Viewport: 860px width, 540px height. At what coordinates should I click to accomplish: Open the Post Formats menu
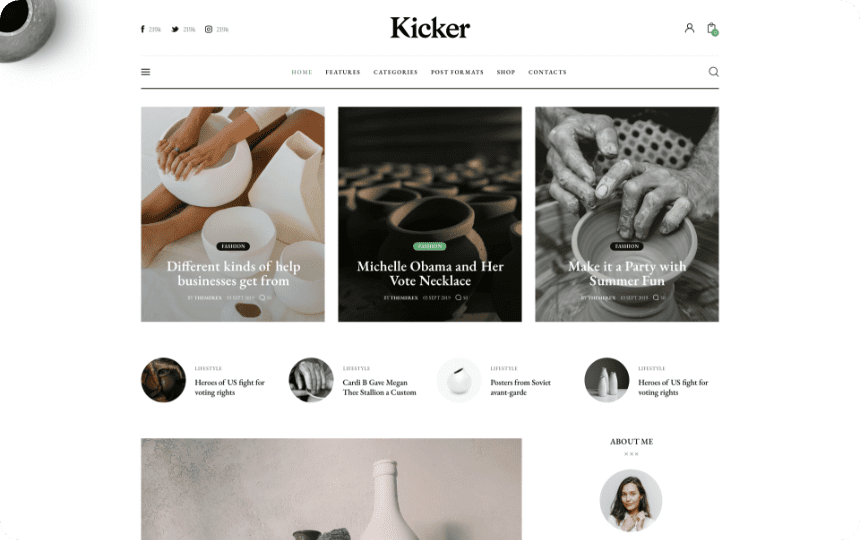[457, 72]
